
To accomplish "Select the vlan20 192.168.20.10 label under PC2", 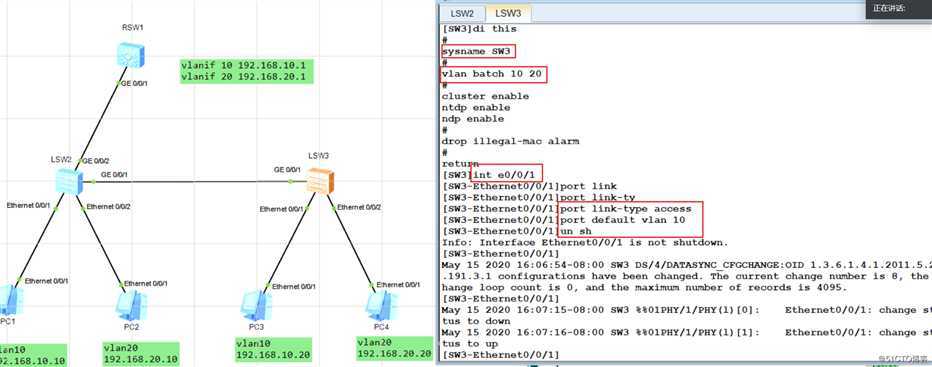I will [141, 354].
